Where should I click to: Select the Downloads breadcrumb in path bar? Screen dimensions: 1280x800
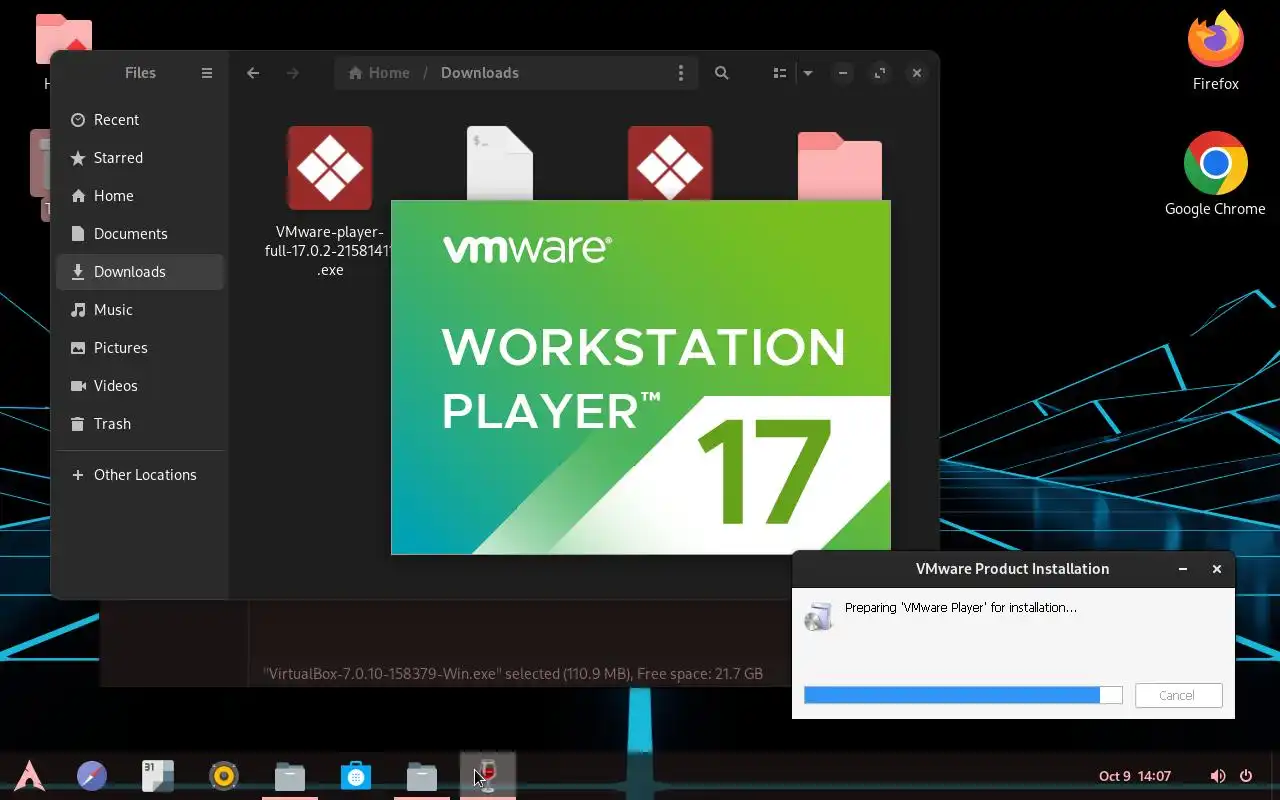point(480,73)
